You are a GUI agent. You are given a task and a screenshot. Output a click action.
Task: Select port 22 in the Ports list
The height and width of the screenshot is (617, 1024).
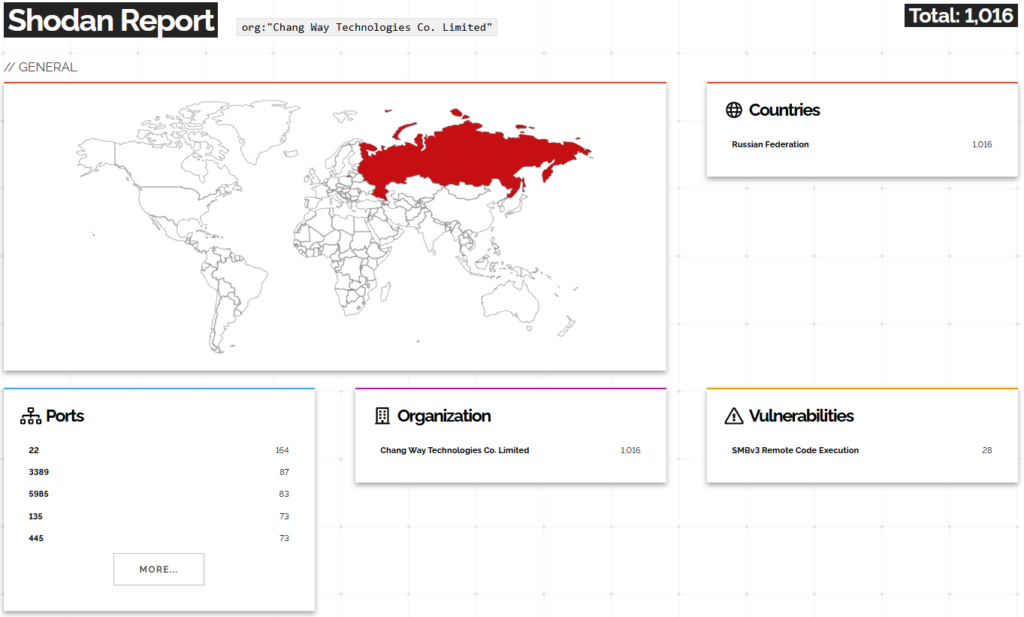34,450
